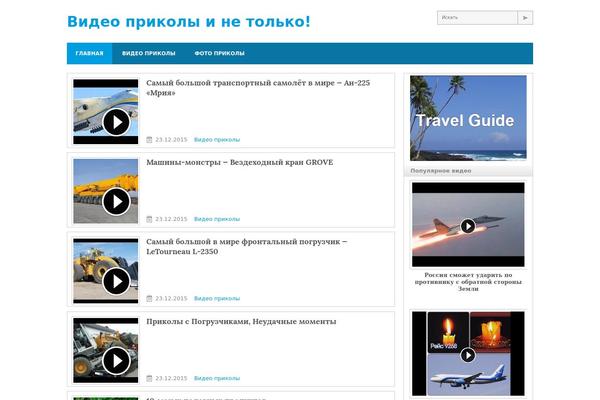Play the GROVE crane video thumbnail
Screen dimensions: 600x400
[106, 191]
